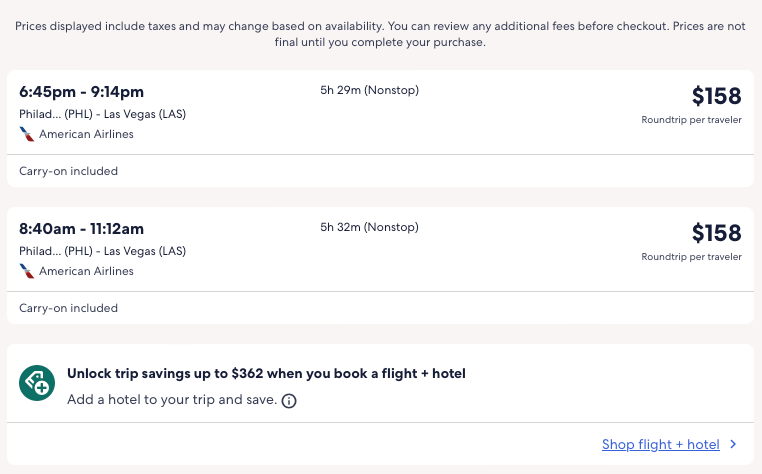Click the $158 price on the 6:45pm flight
The image size is (762, 474).
716,96
